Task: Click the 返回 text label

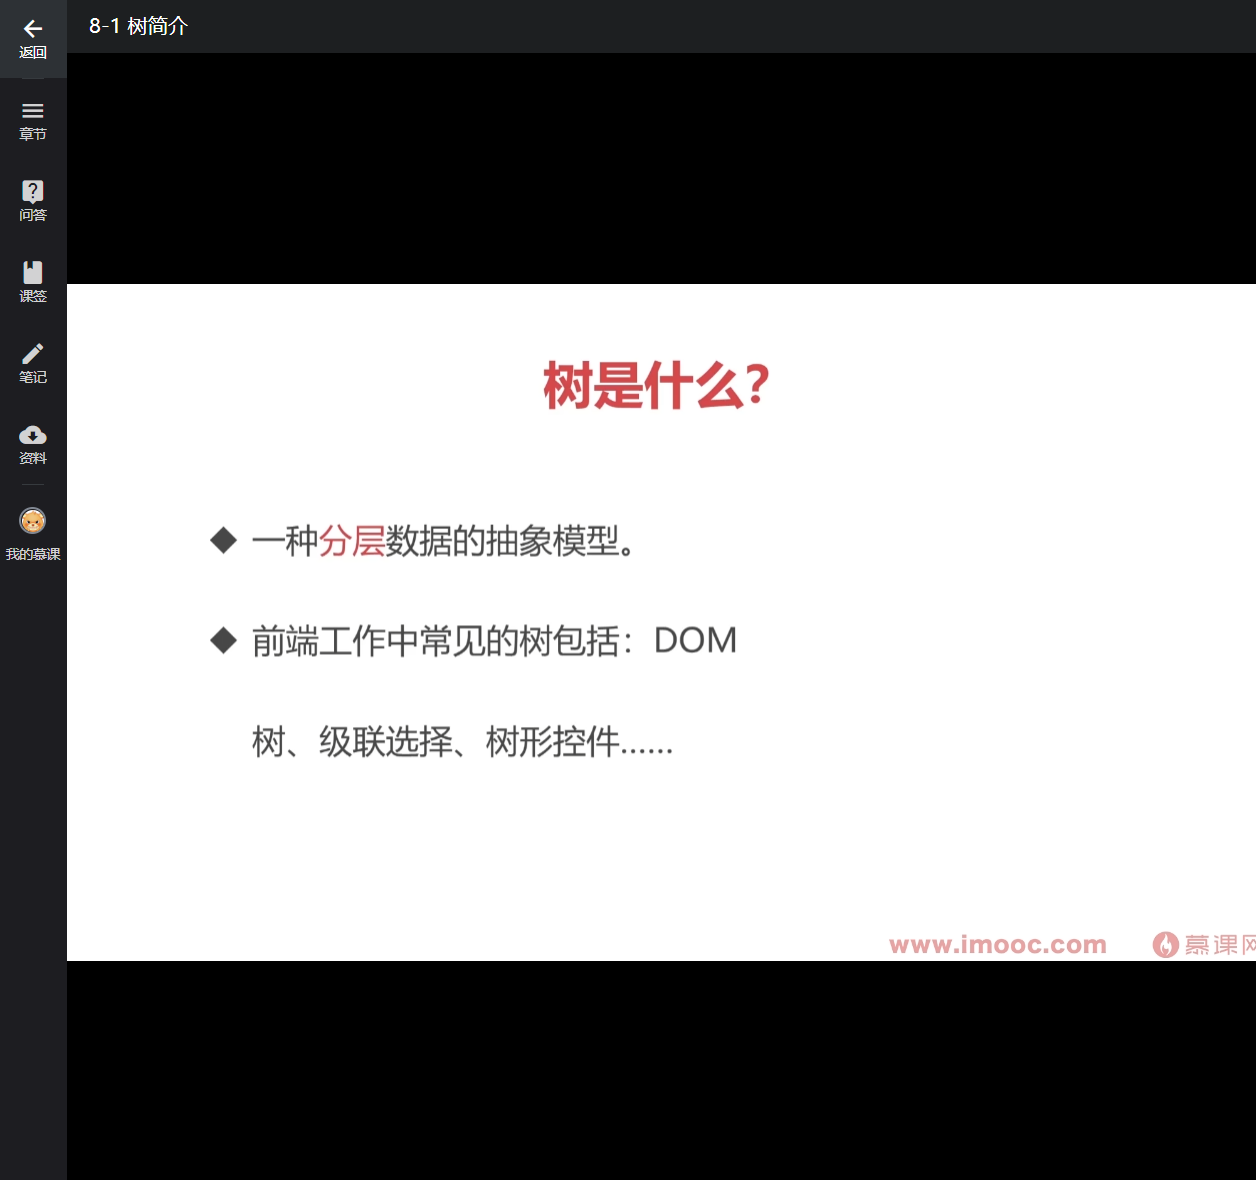Action: (33, 53)
